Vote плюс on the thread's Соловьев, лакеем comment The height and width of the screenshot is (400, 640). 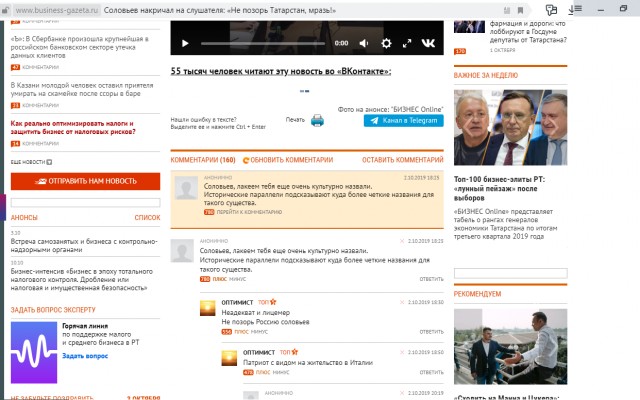220,279
